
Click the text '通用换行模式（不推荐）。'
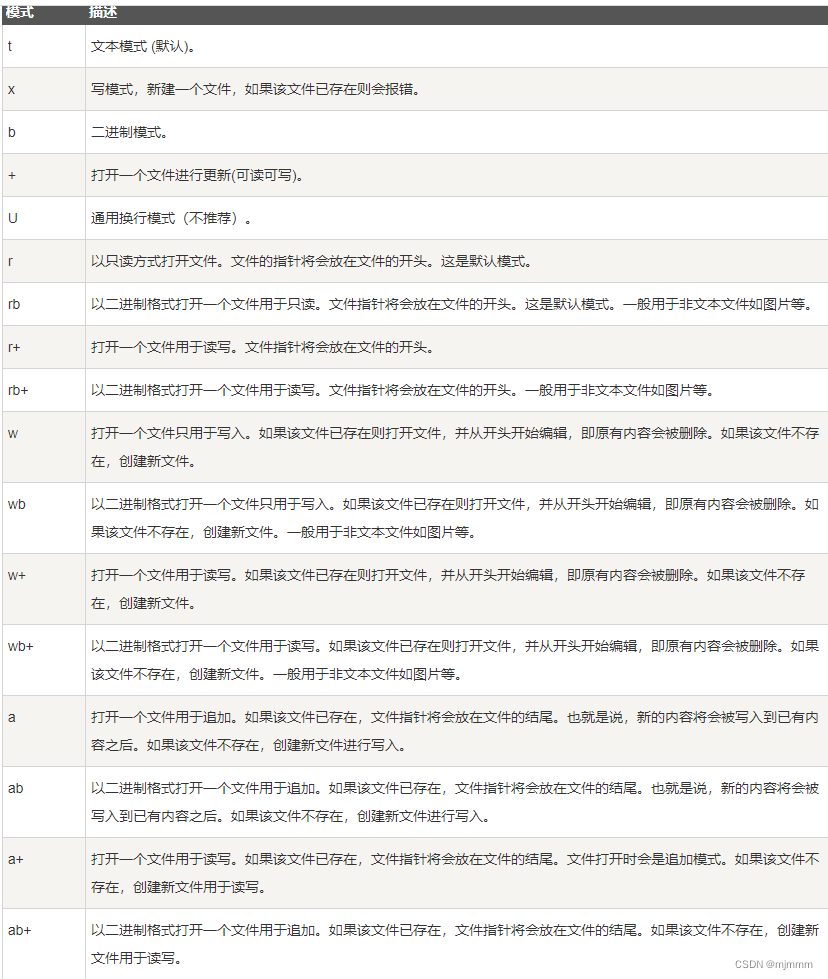pos(171,218)
